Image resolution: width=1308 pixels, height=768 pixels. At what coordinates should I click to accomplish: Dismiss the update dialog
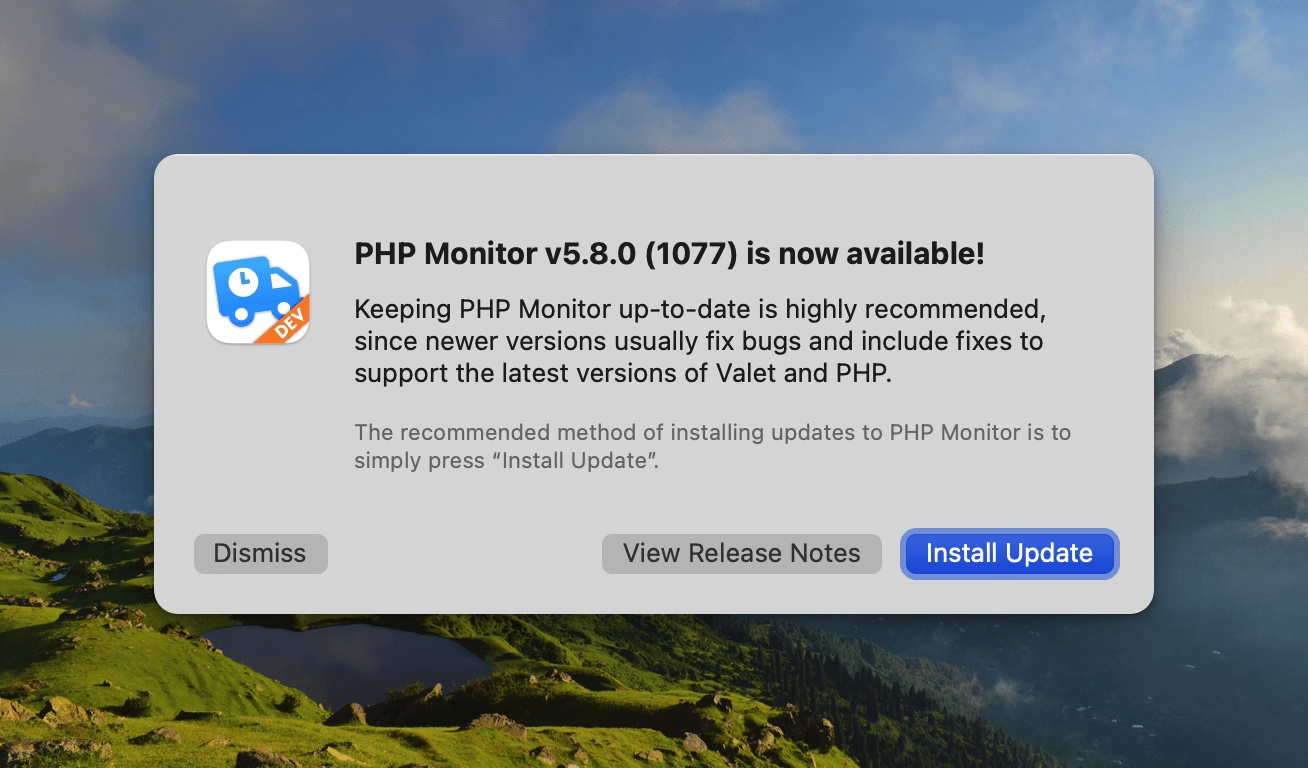click(x=260, y=554)
